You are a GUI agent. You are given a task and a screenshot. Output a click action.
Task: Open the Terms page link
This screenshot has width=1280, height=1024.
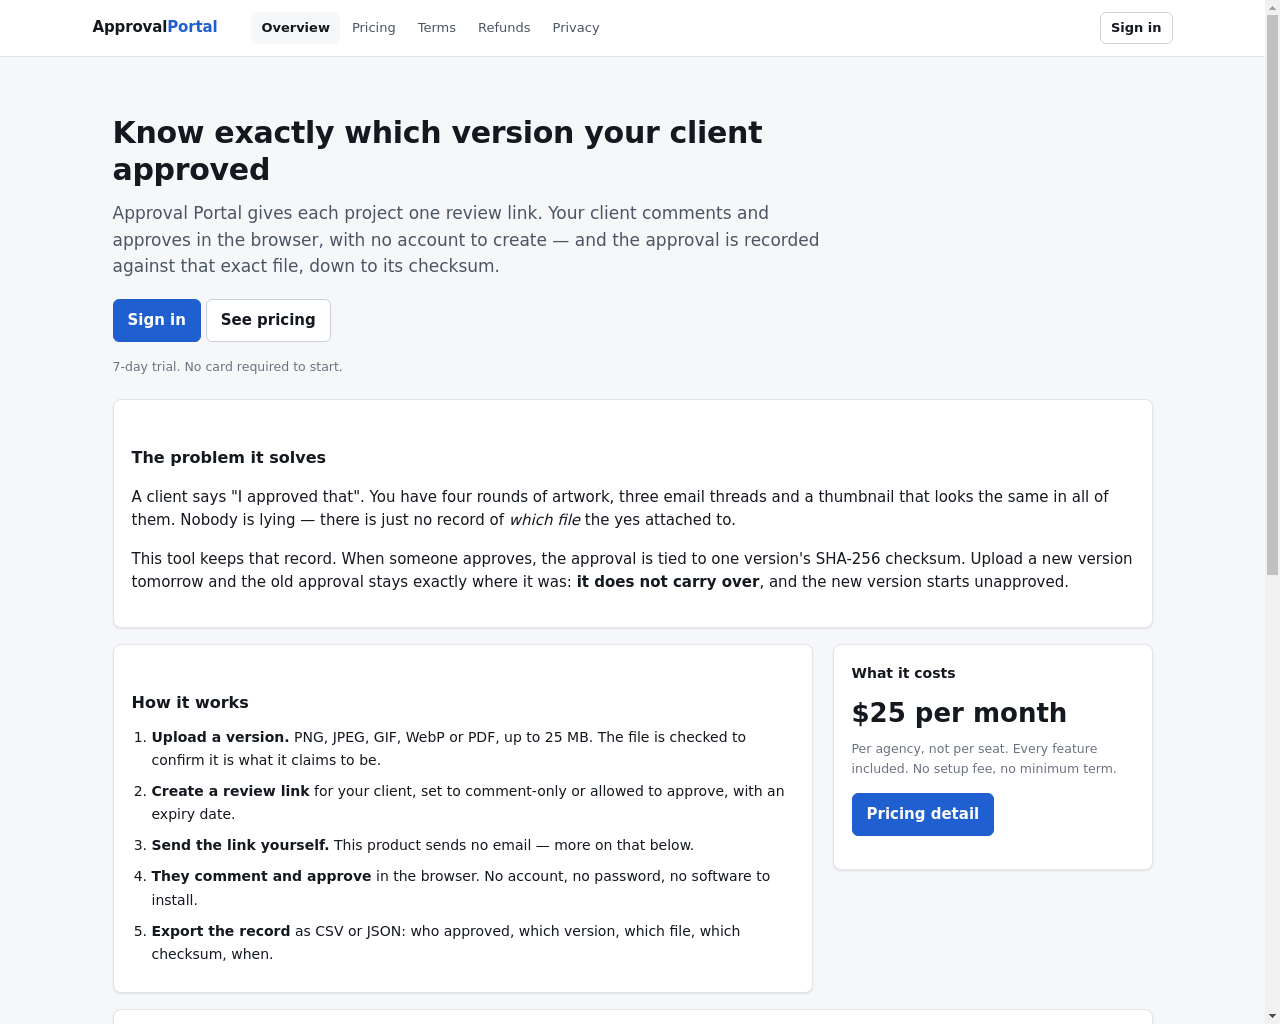(437, 28)
